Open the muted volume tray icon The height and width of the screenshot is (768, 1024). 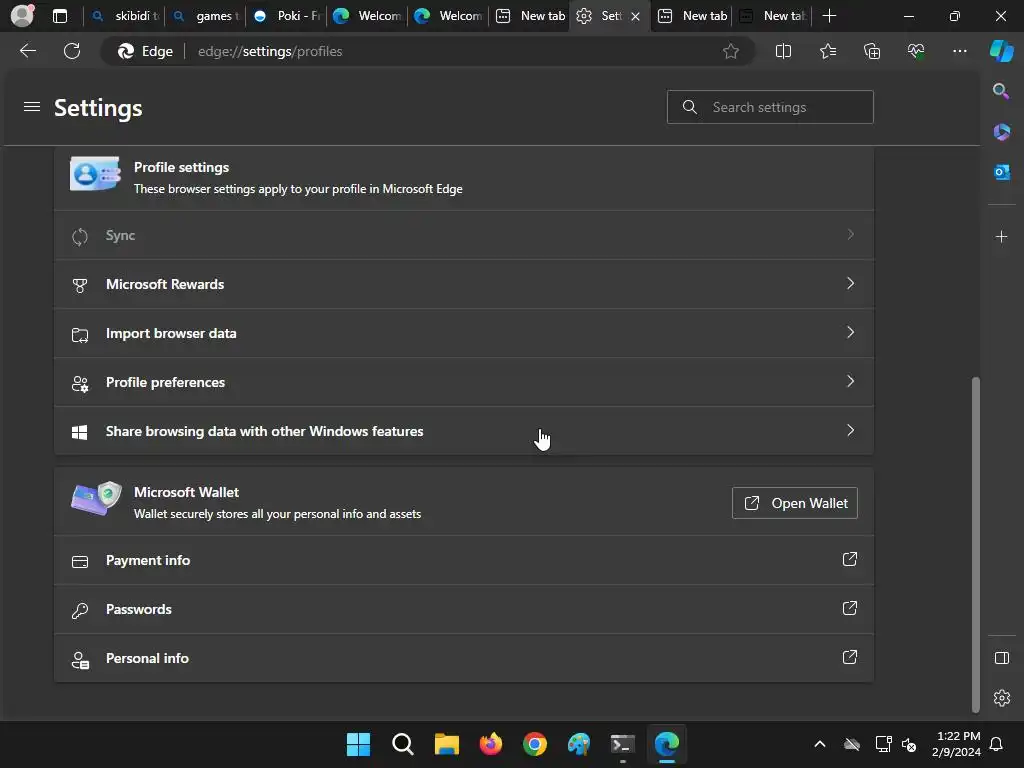908,744
